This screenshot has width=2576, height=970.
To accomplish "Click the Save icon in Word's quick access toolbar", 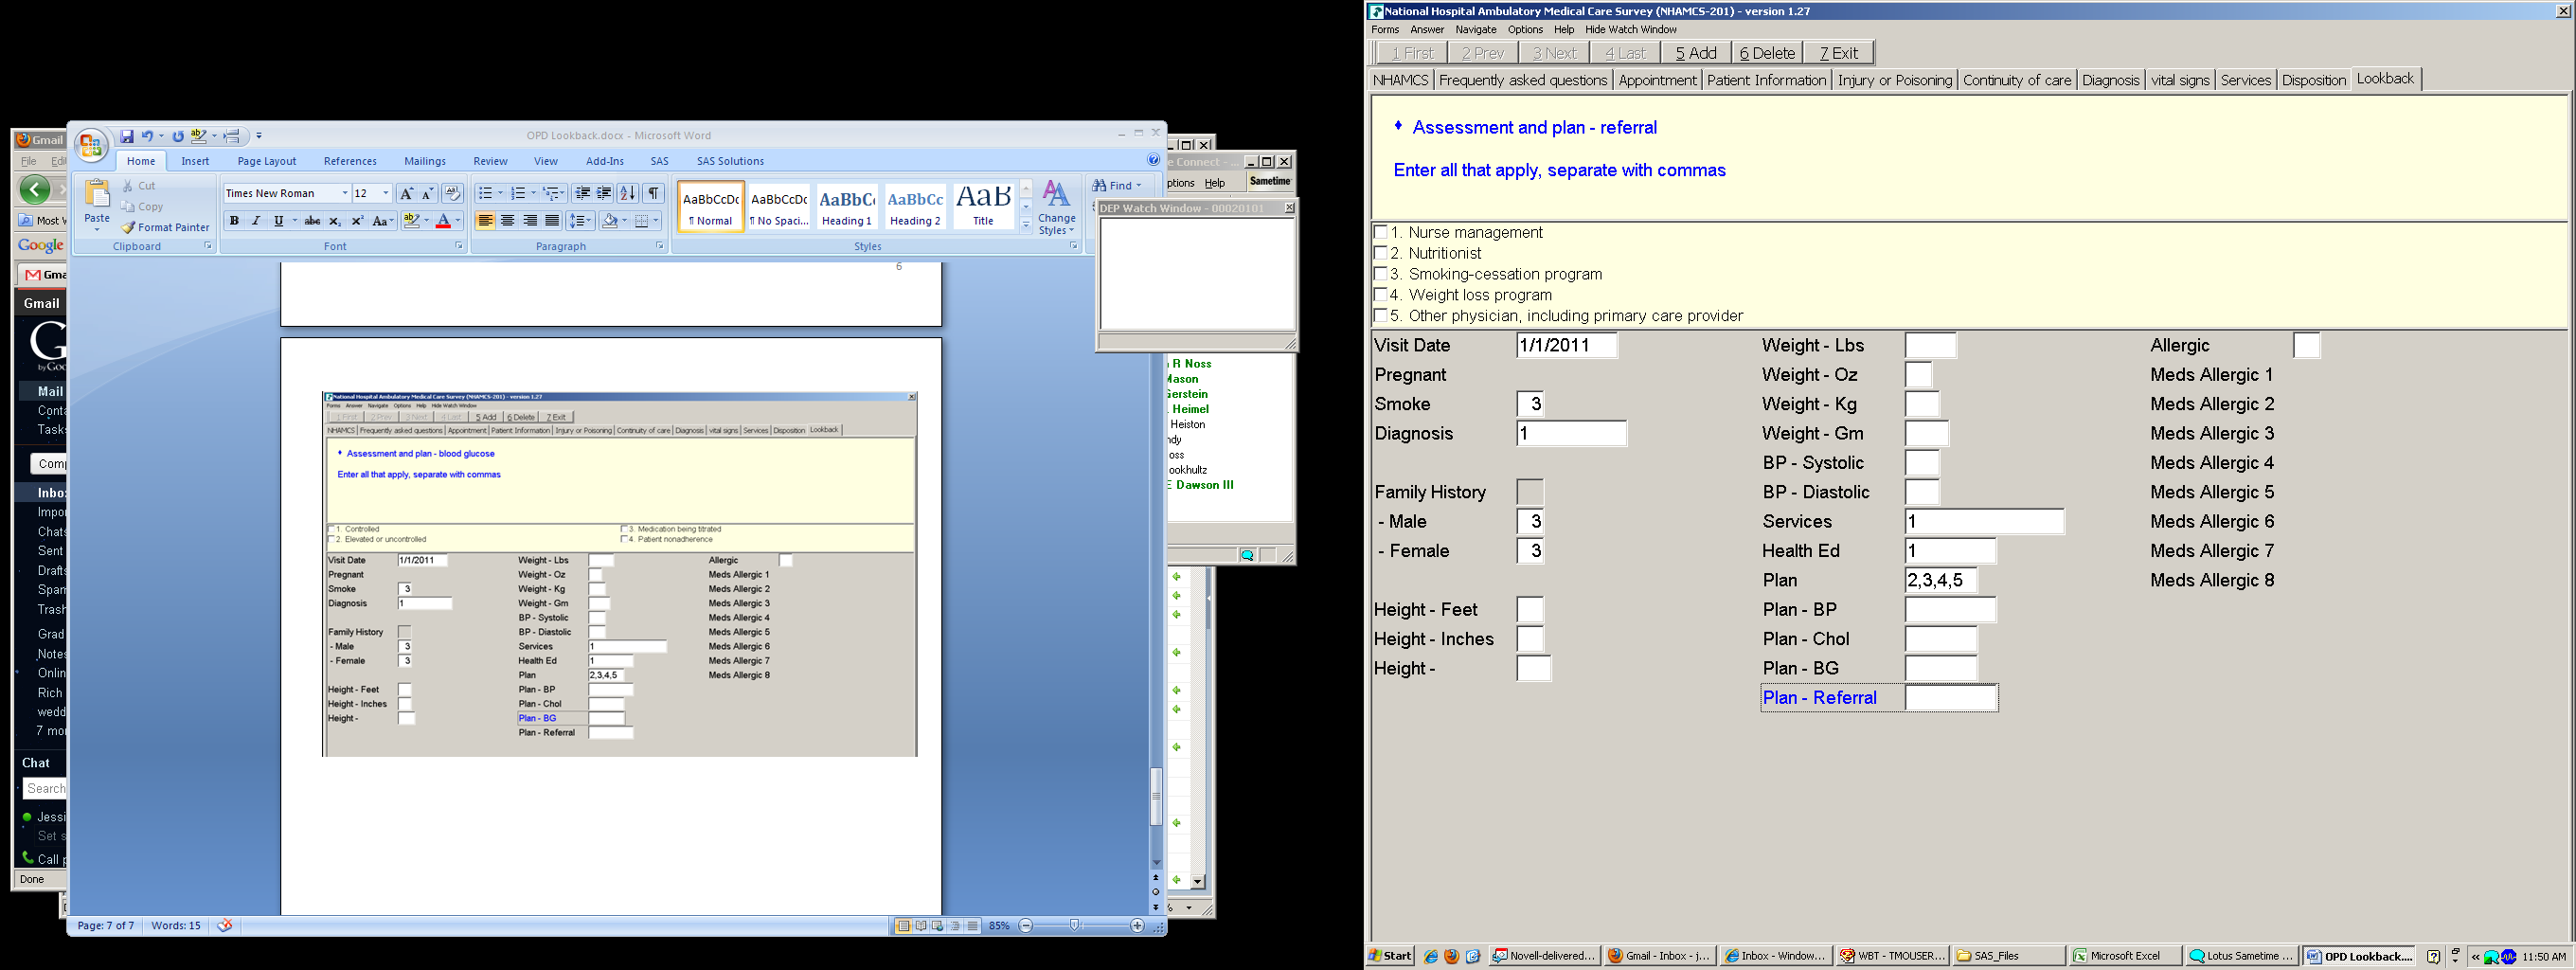I will (x=127, y=136).
